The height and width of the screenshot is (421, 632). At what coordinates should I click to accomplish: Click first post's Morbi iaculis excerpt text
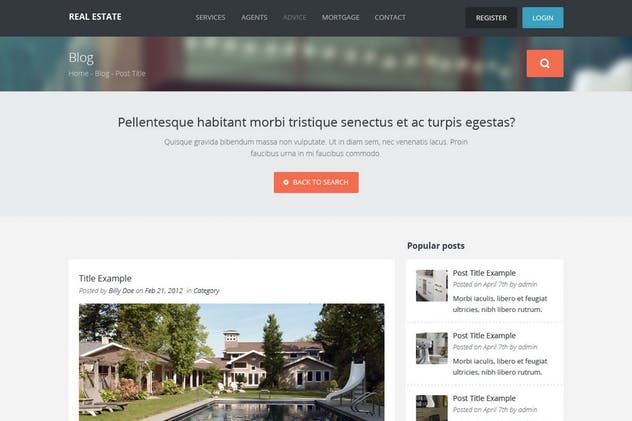[x=500, y=304]
